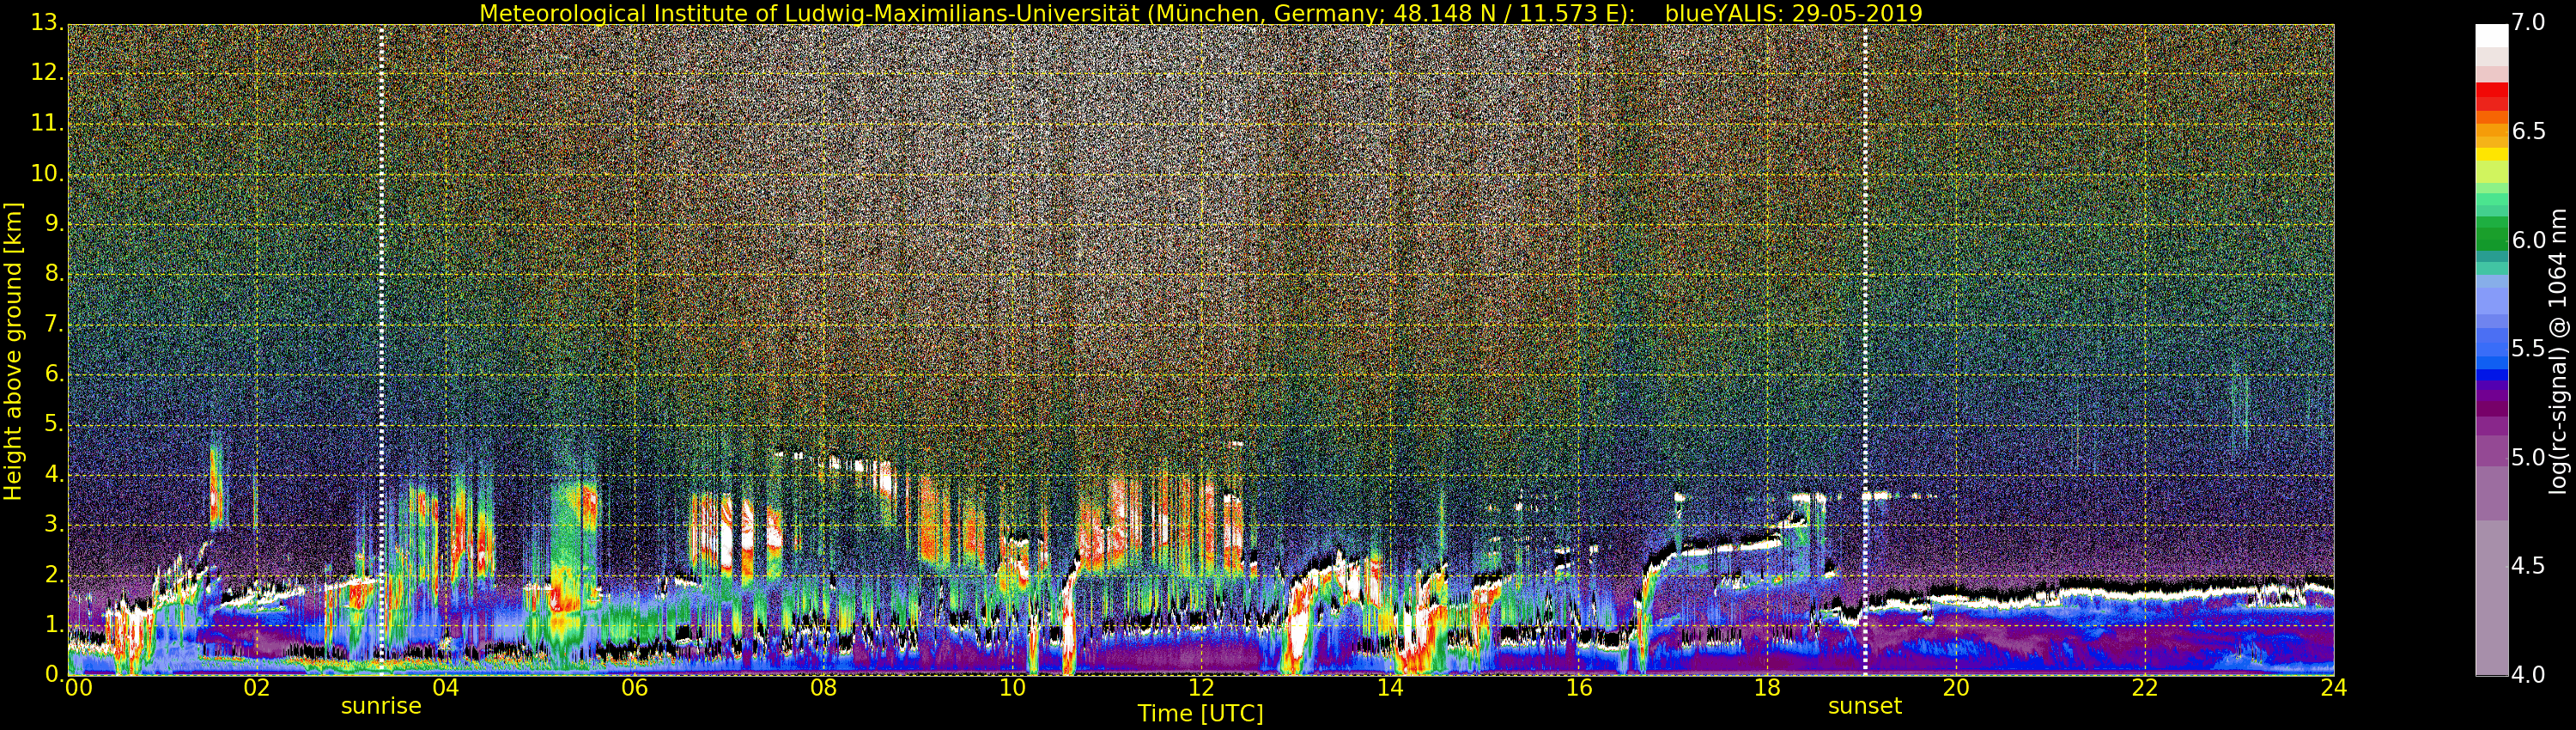2576x730 pixels.
Task: Click the 'Time [UTC]' axis label
Action: pos(1200,714)
